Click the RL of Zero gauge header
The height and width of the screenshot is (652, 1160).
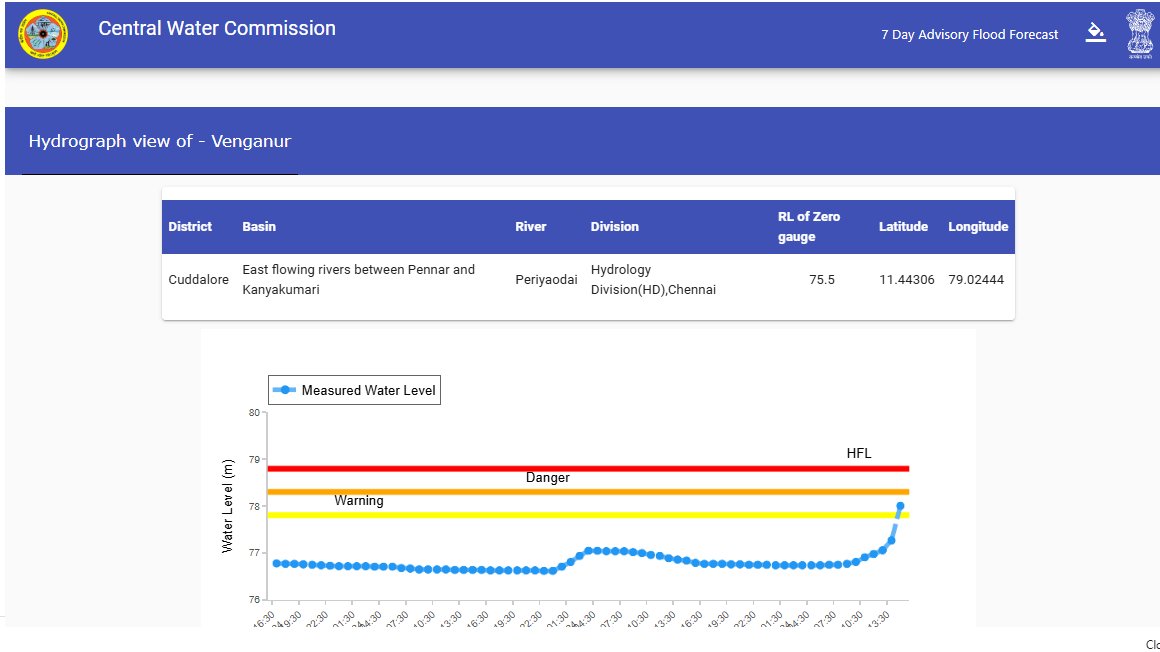click(809, 226)
